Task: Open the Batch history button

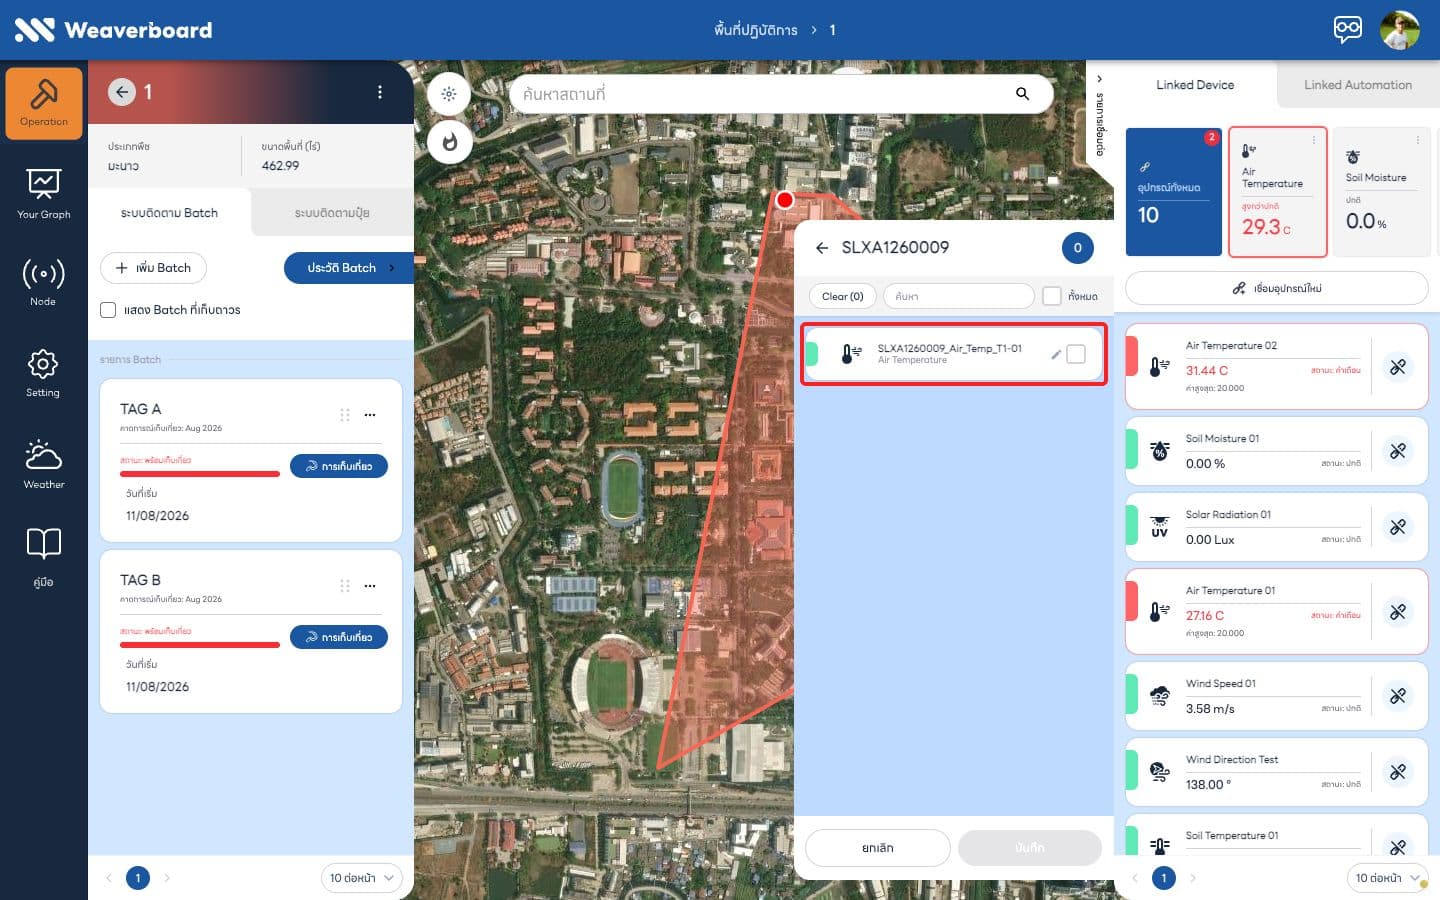Action: pyautogui.click(x=349, y=268)
